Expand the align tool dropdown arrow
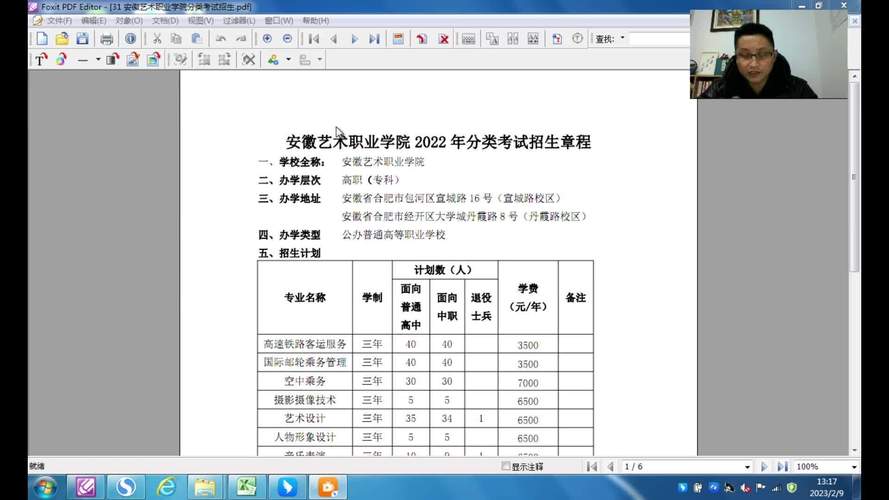The width and height of the screenshot is (889, 500). click(320, 60)
